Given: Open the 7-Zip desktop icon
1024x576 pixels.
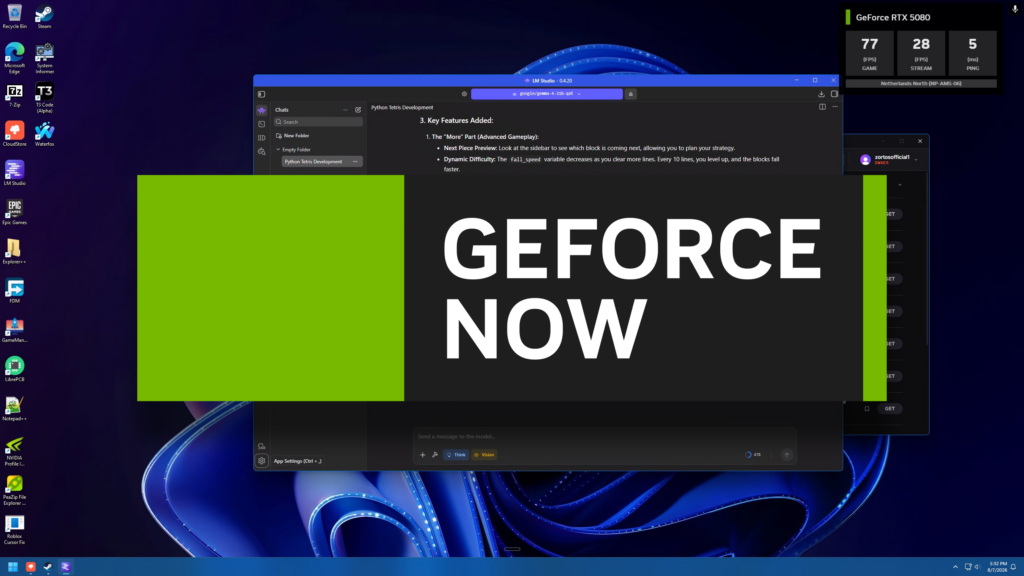Looking at the screenshot, I should pos(14,95).
